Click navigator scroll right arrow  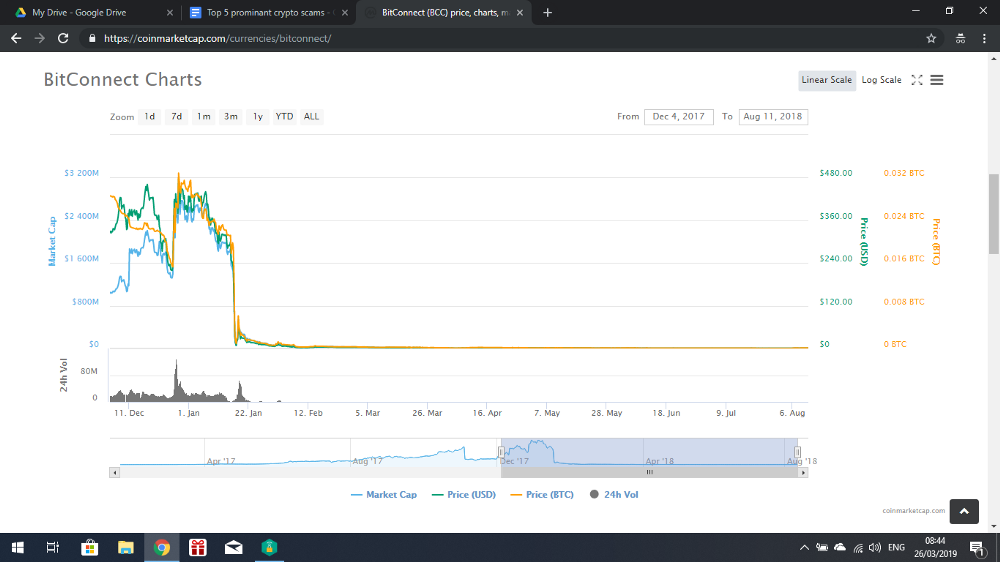point(803,473)
